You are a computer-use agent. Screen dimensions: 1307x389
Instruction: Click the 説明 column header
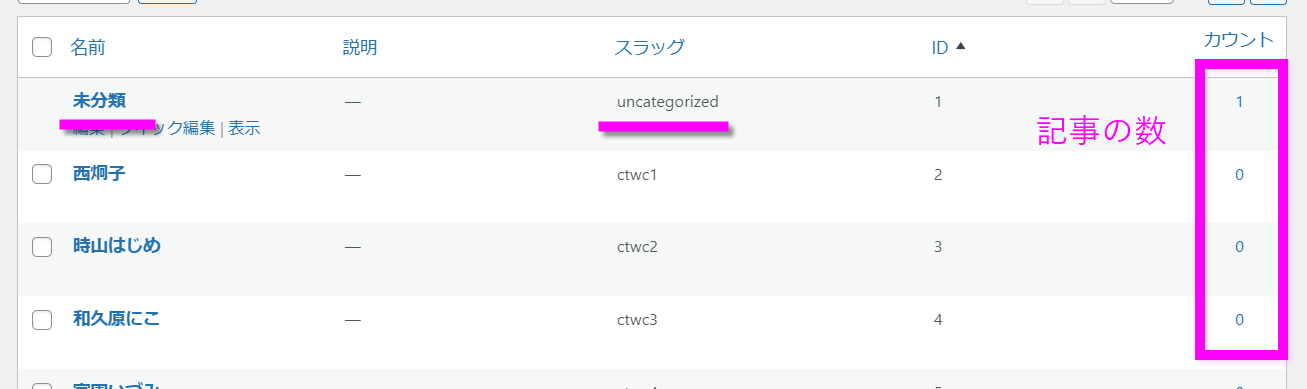[x=360, y=47]
